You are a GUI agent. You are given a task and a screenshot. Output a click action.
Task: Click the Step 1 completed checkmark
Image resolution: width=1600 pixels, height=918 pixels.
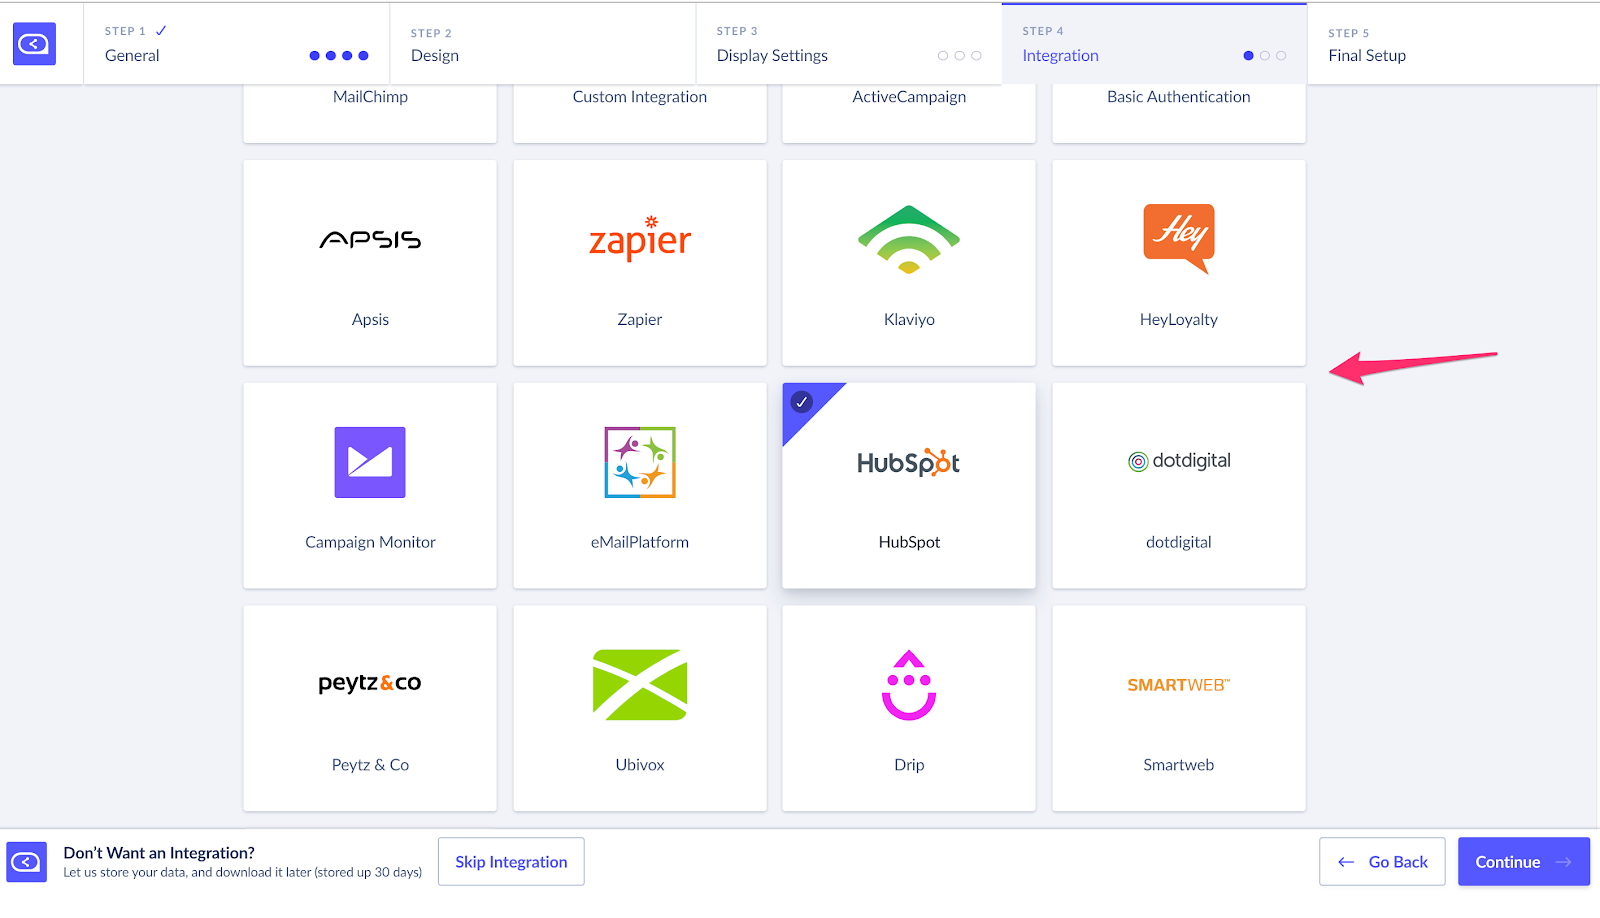click(x=161, y=31)
